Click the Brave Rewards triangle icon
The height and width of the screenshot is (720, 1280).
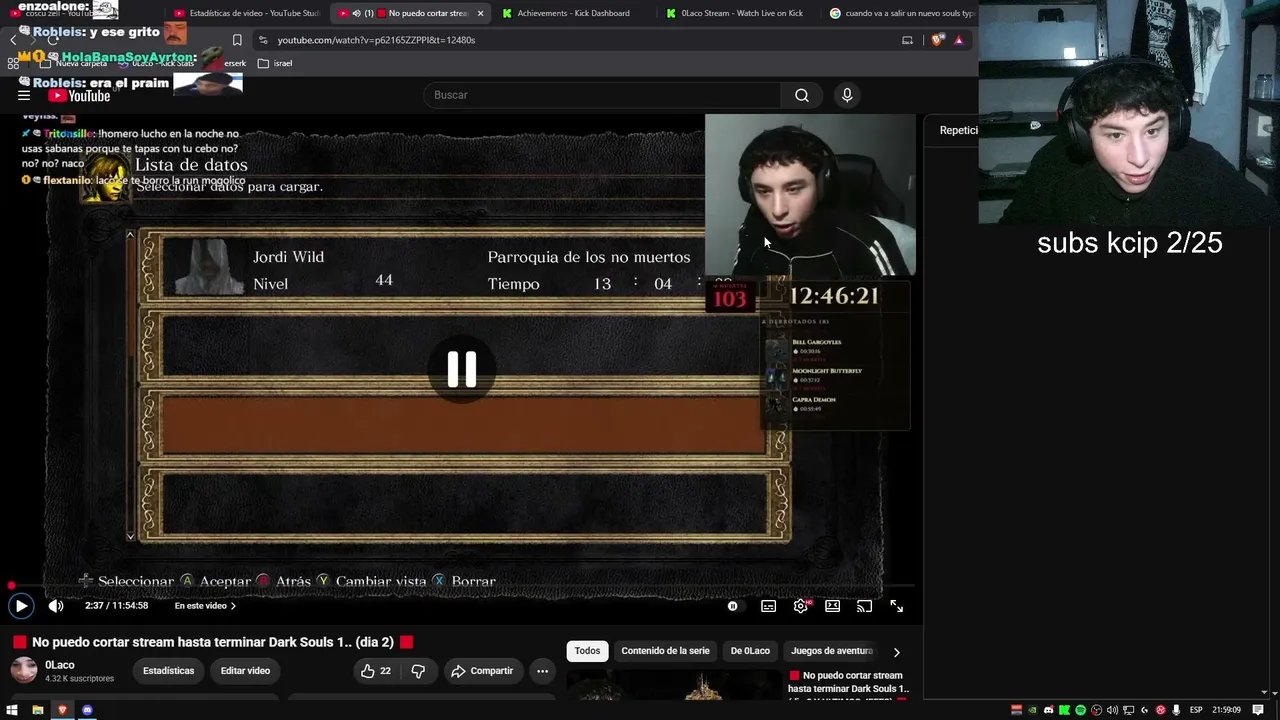coord(958,40)
